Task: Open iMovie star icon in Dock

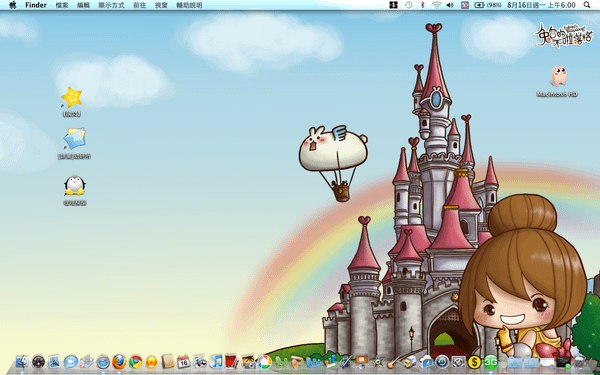Action: (x=379, y=362)
